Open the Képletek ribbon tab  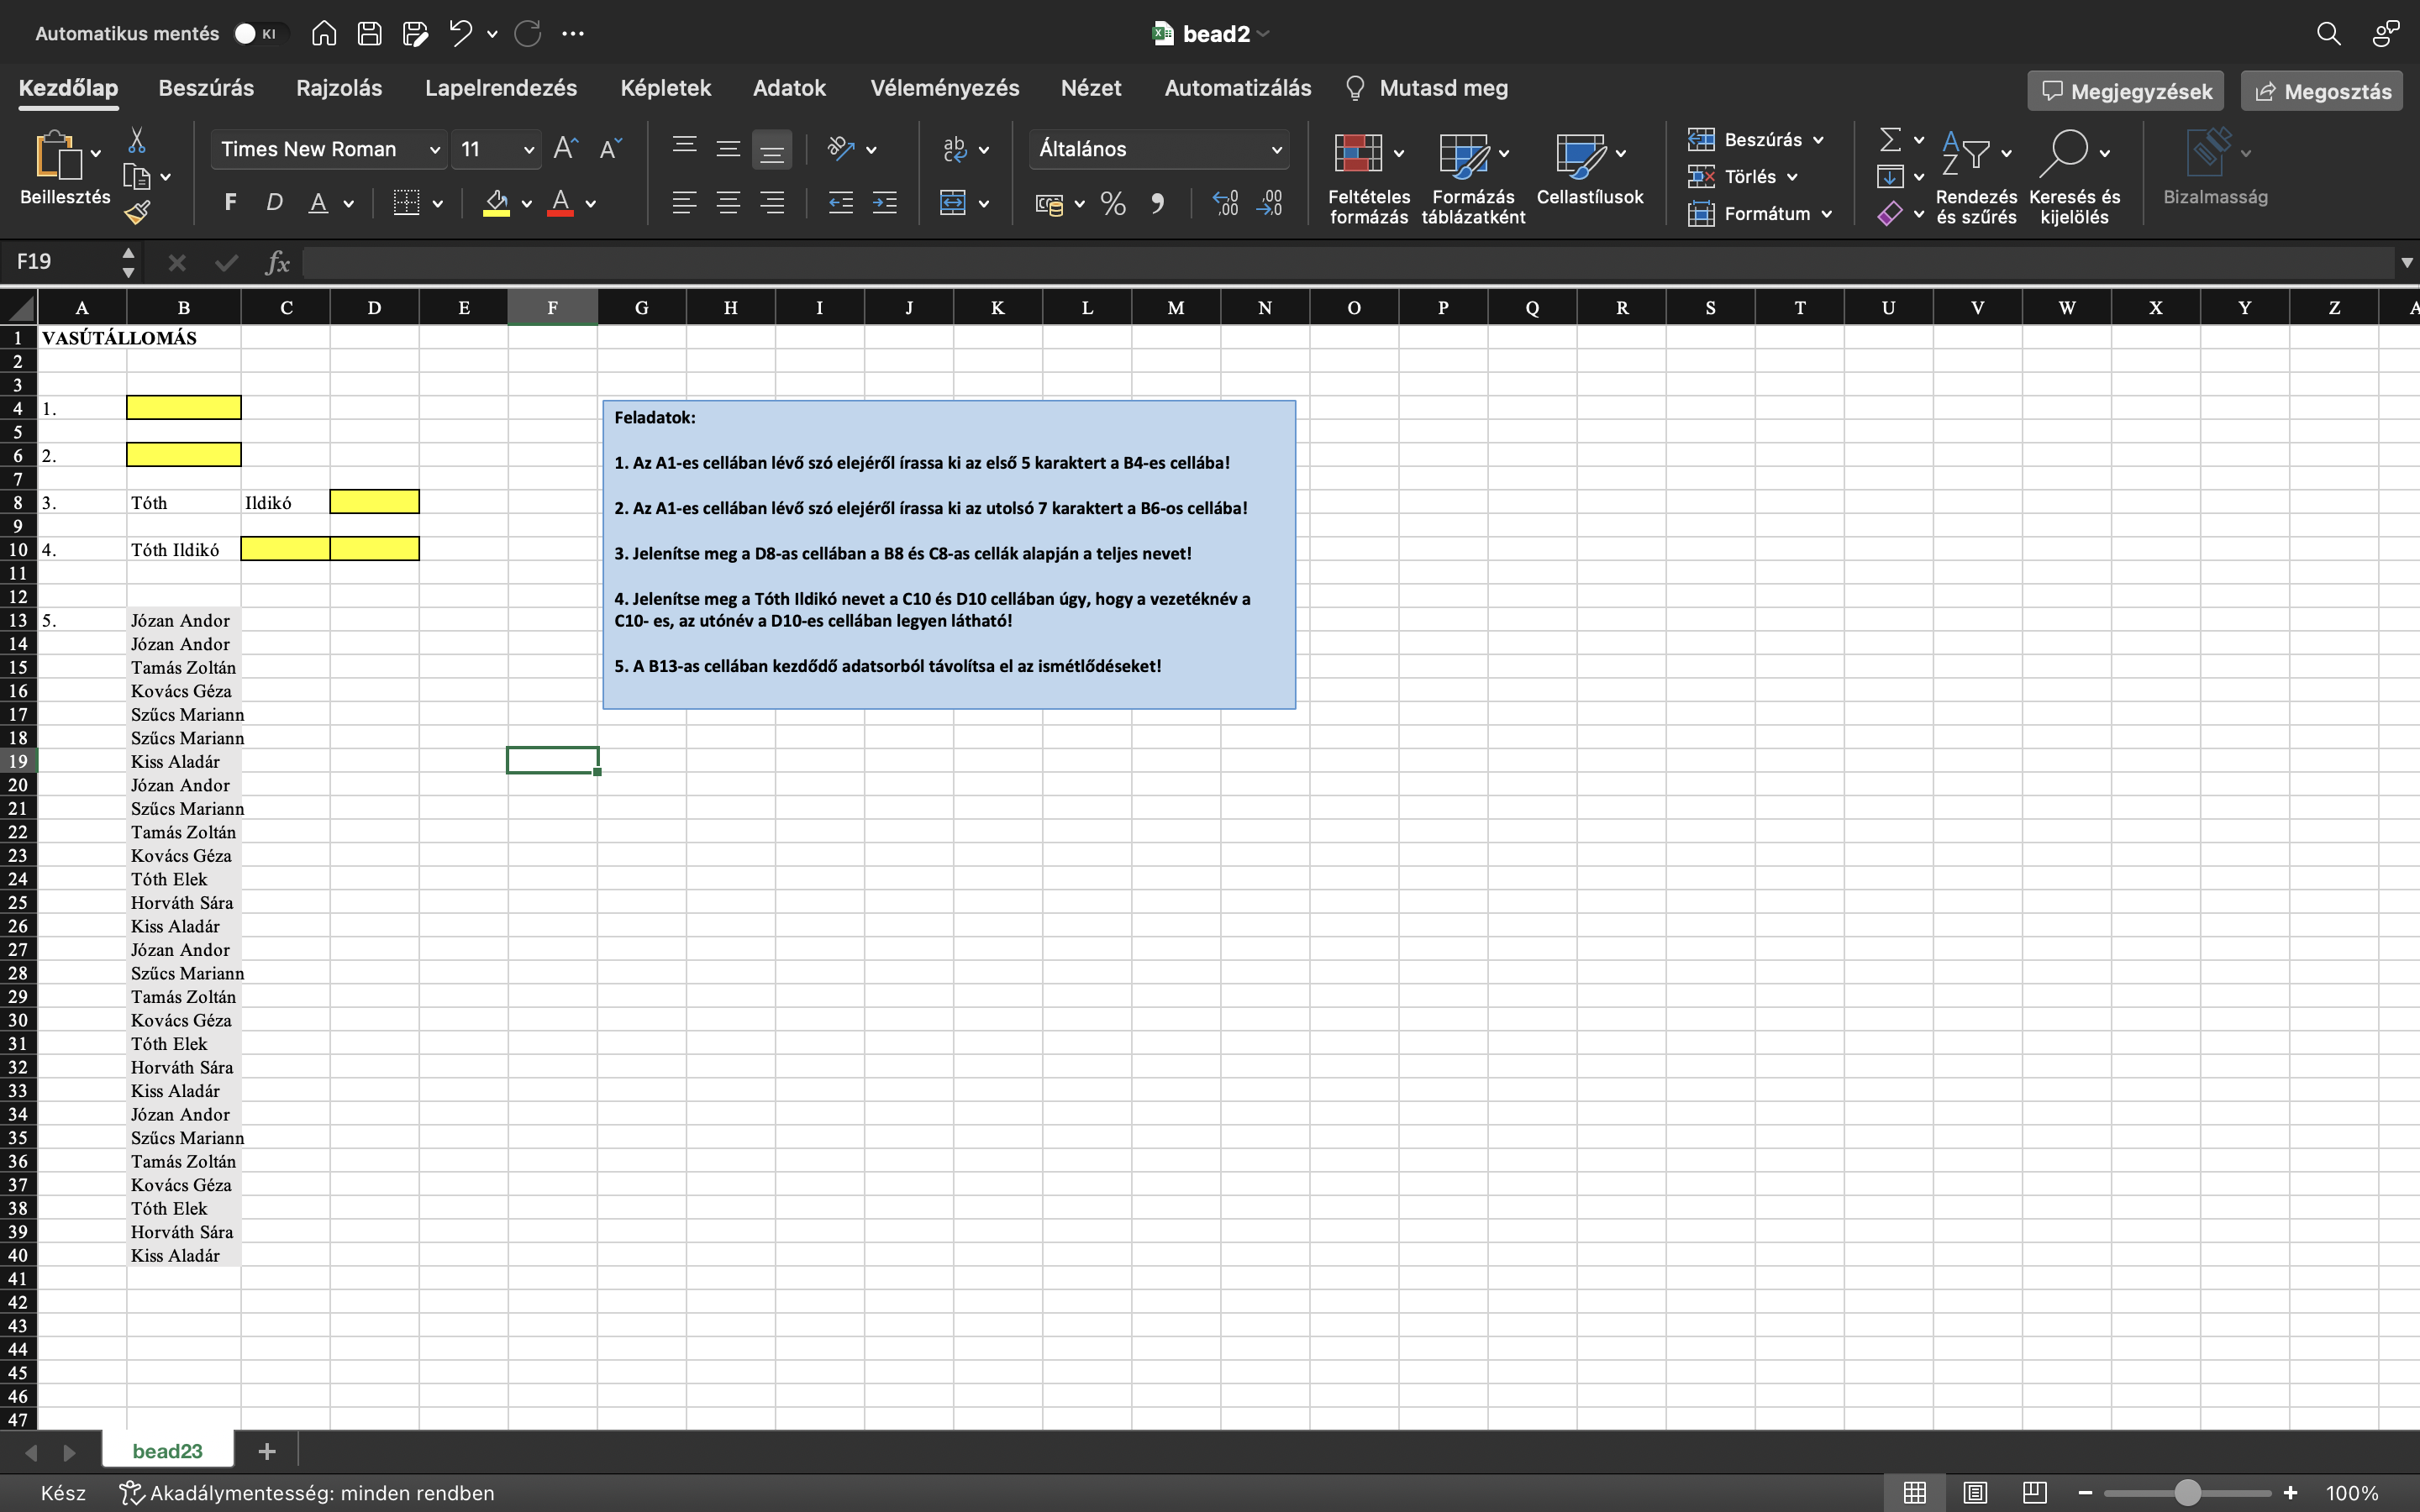click(666, 88)
